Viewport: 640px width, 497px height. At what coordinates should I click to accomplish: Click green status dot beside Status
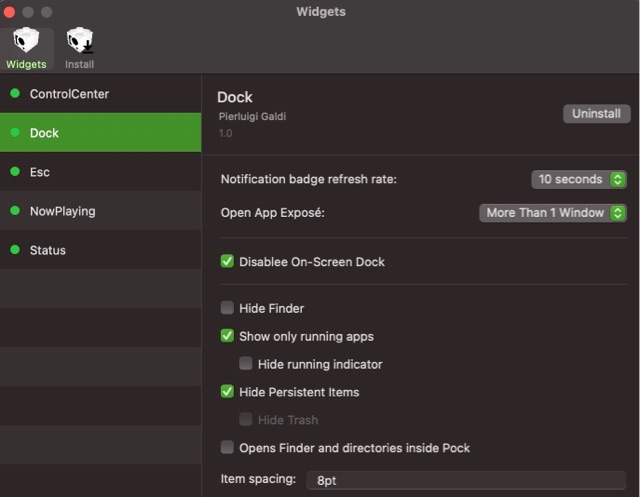[x=15, y=250]
